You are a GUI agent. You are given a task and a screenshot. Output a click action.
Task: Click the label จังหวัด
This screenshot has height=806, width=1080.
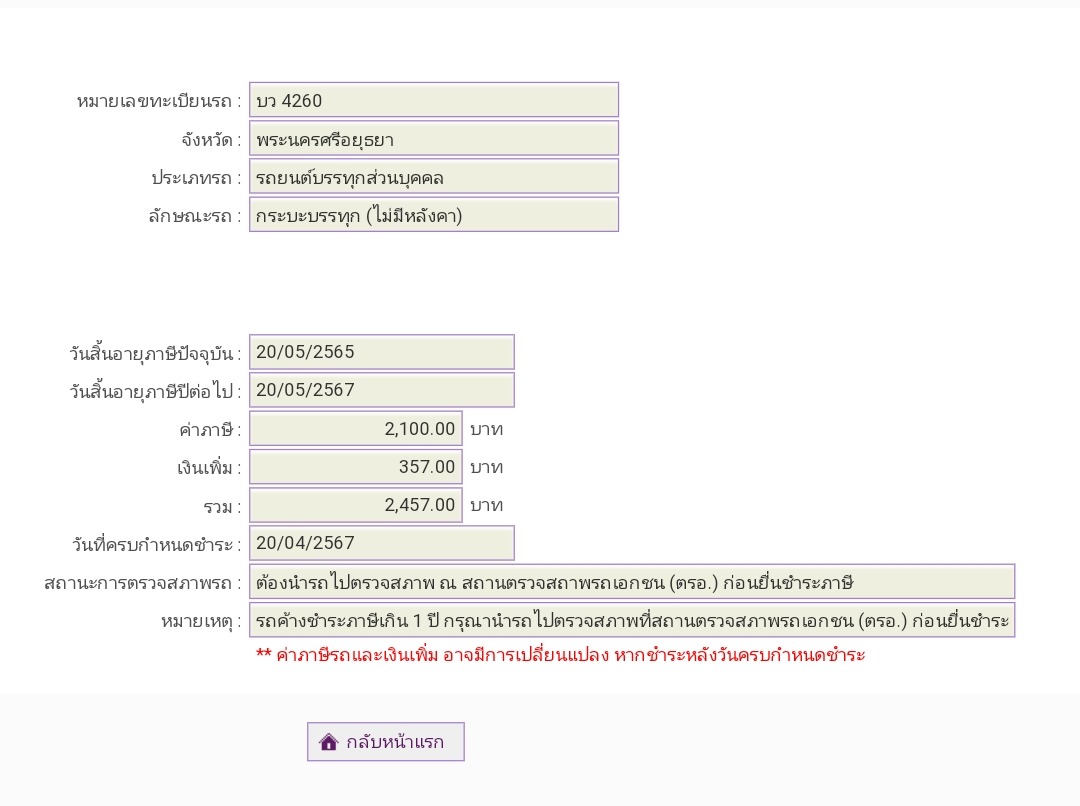pos(211,140)
